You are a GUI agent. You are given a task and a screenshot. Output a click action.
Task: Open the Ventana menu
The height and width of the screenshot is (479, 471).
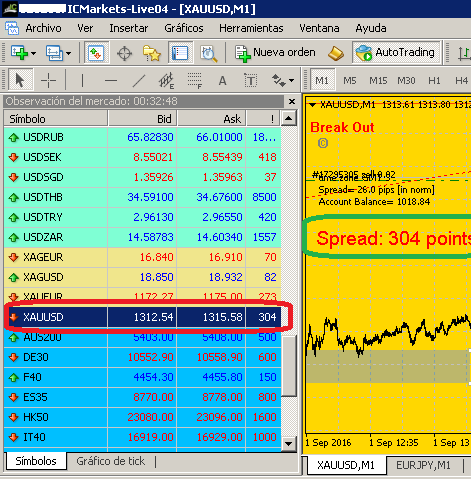pos(319,28)
